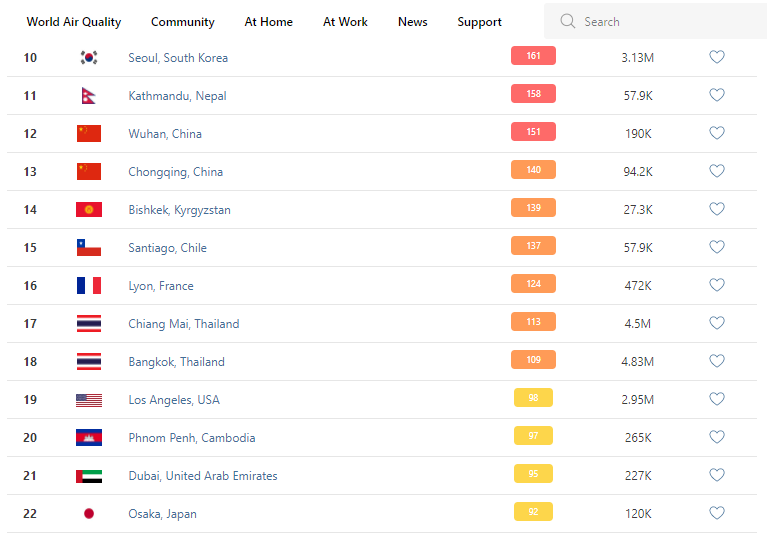Click the Chile flag icon

[x=89, y=248]
